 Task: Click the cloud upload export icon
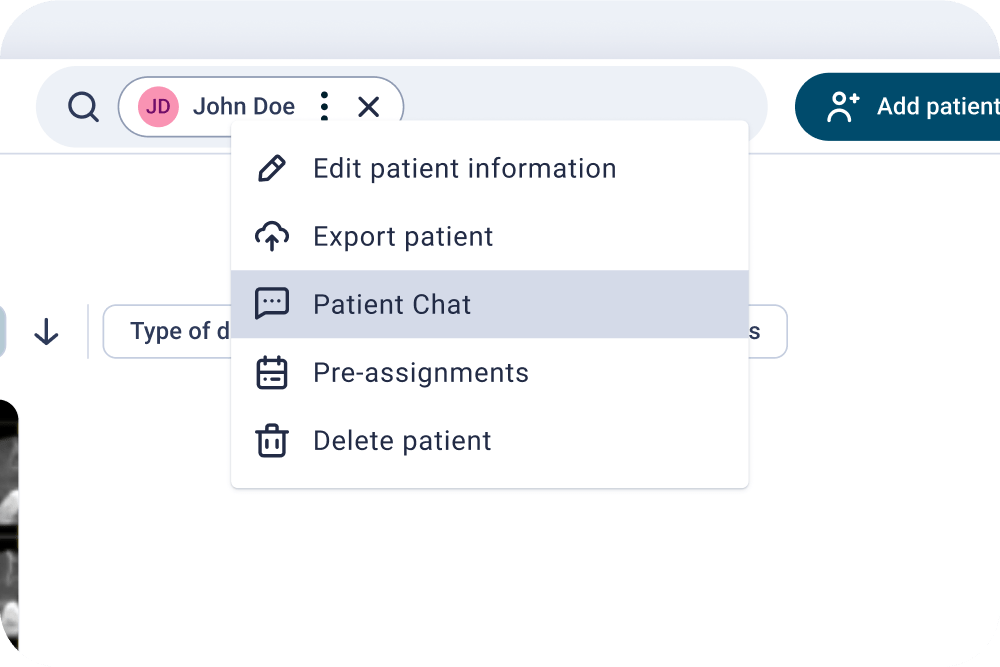coord(272,237)
